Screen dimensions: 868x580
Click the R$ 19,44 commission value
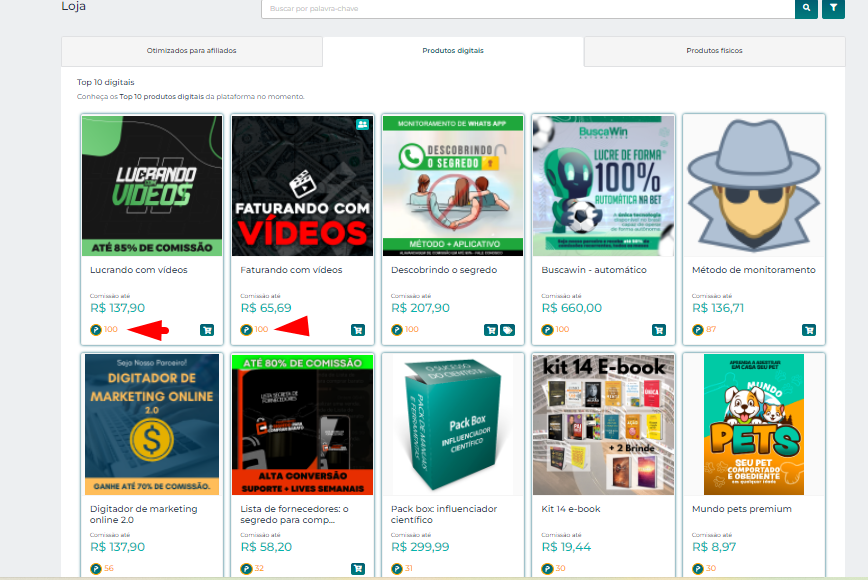click(x=566, y=547)
